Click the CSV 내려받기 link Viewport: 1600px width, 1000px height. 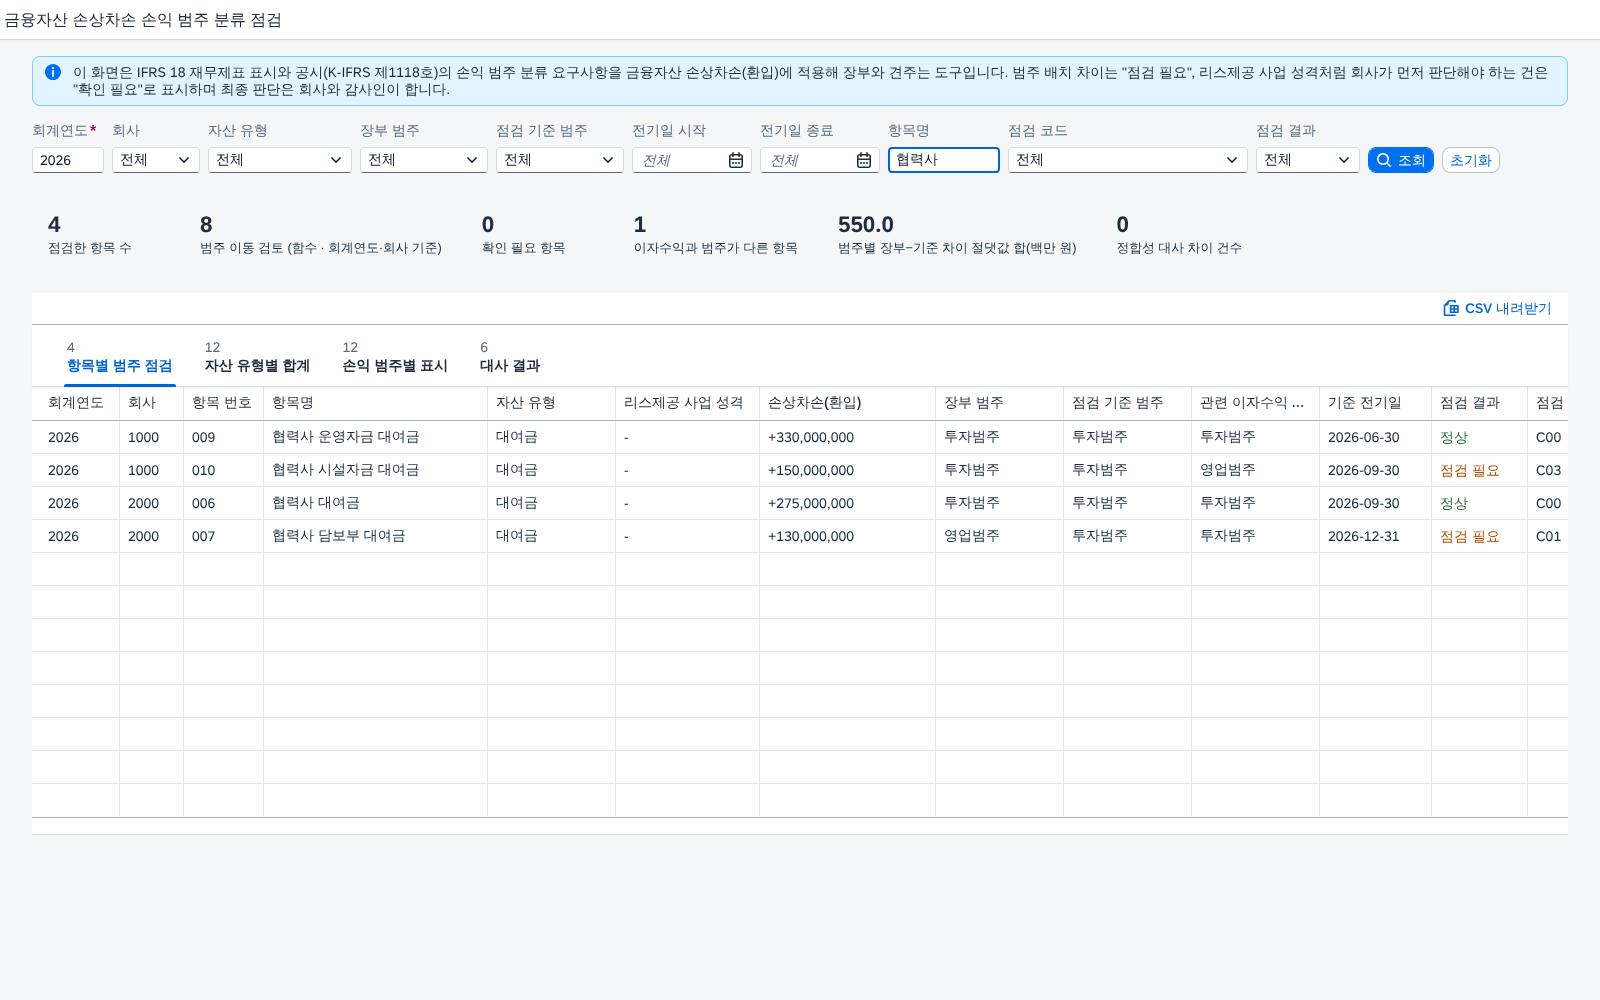(x=1497, y=308)
